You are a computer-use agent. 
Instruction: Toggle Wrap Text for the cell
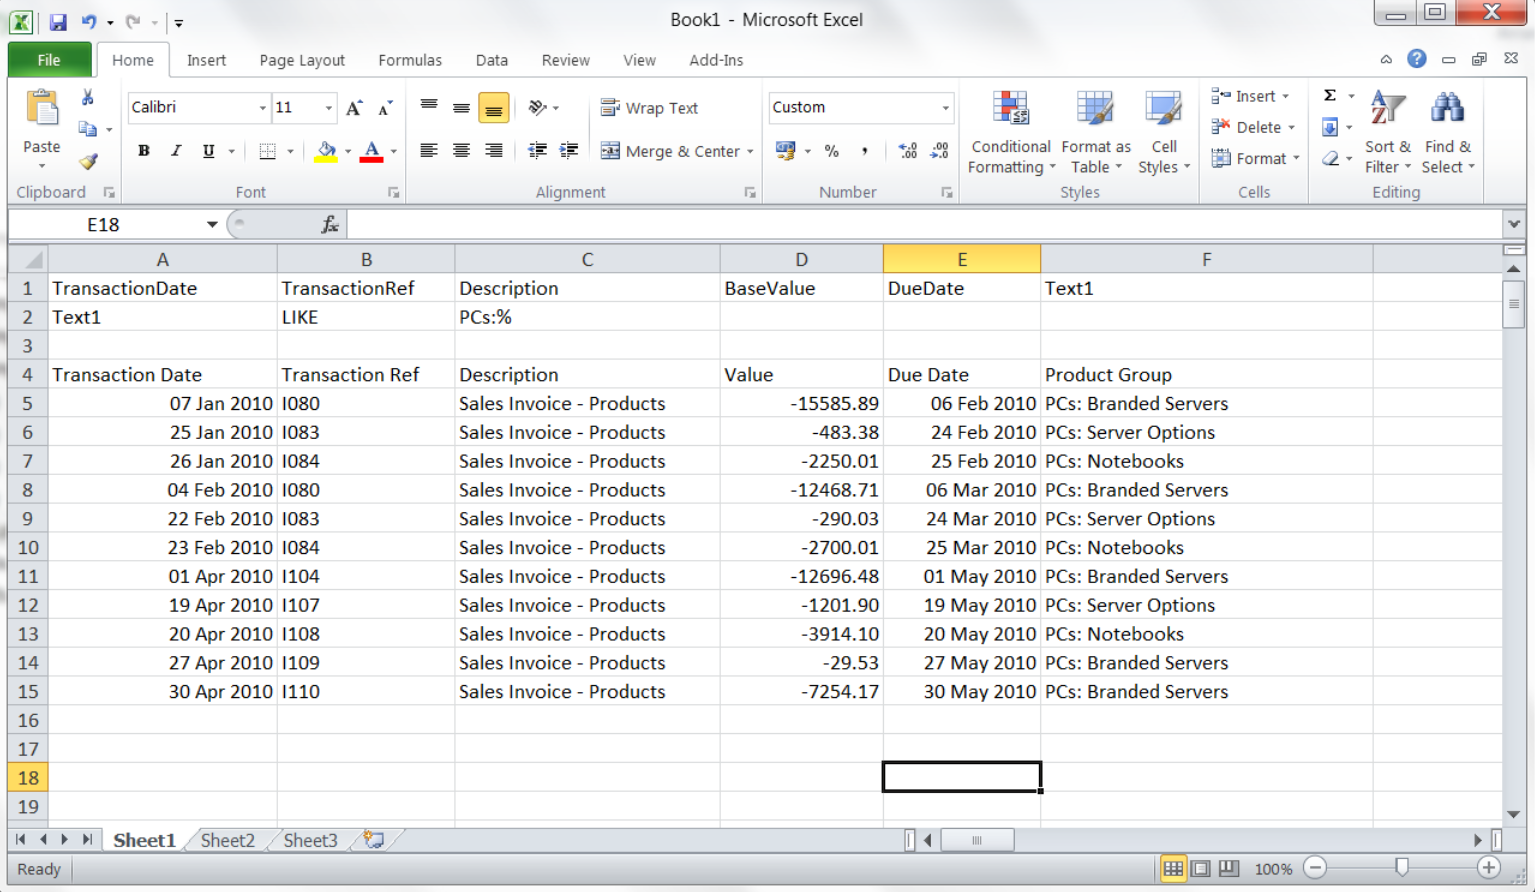(649, 108)
